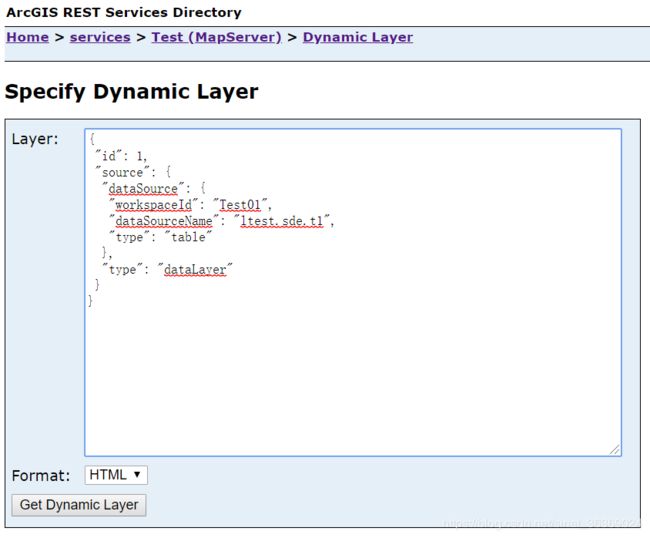The image size is (650, 538).
Task: Grab the text area resize handle
Action: (615, 450)
